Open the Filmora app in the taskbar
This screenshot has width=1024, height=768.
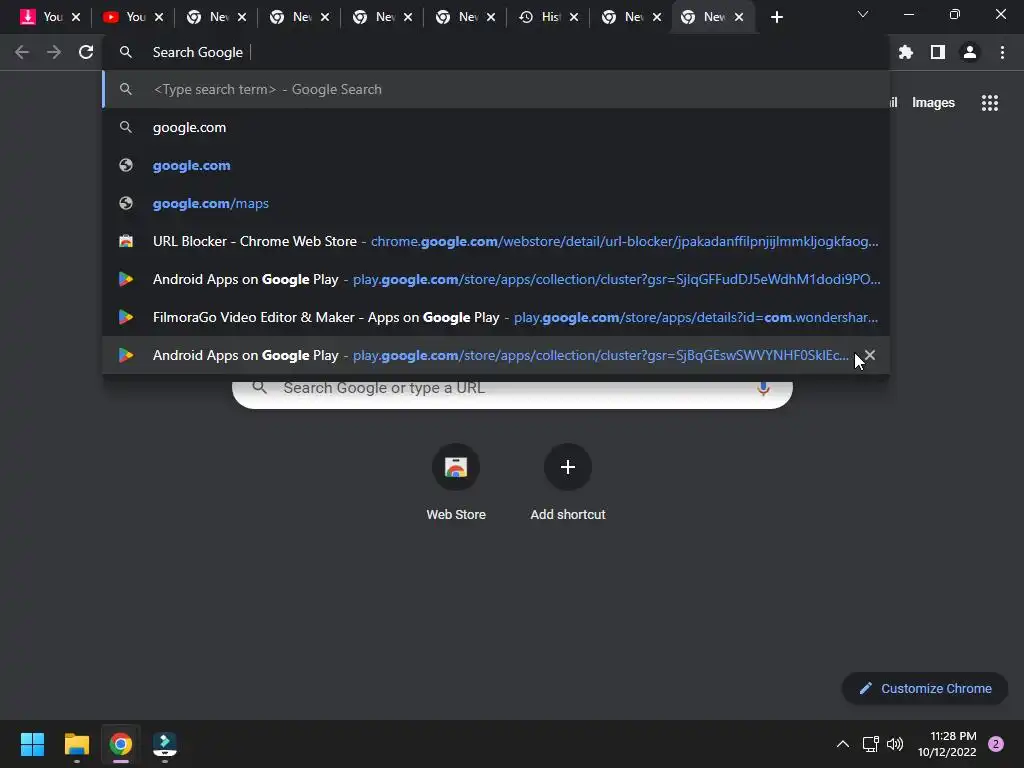click(164, 744)
